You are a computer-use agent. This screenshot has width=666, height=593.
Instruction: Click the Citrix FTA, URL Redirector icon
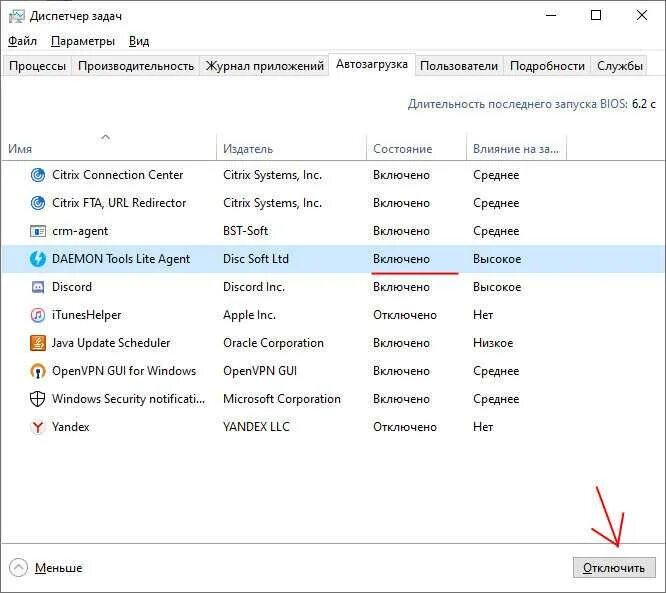(38, 203)
